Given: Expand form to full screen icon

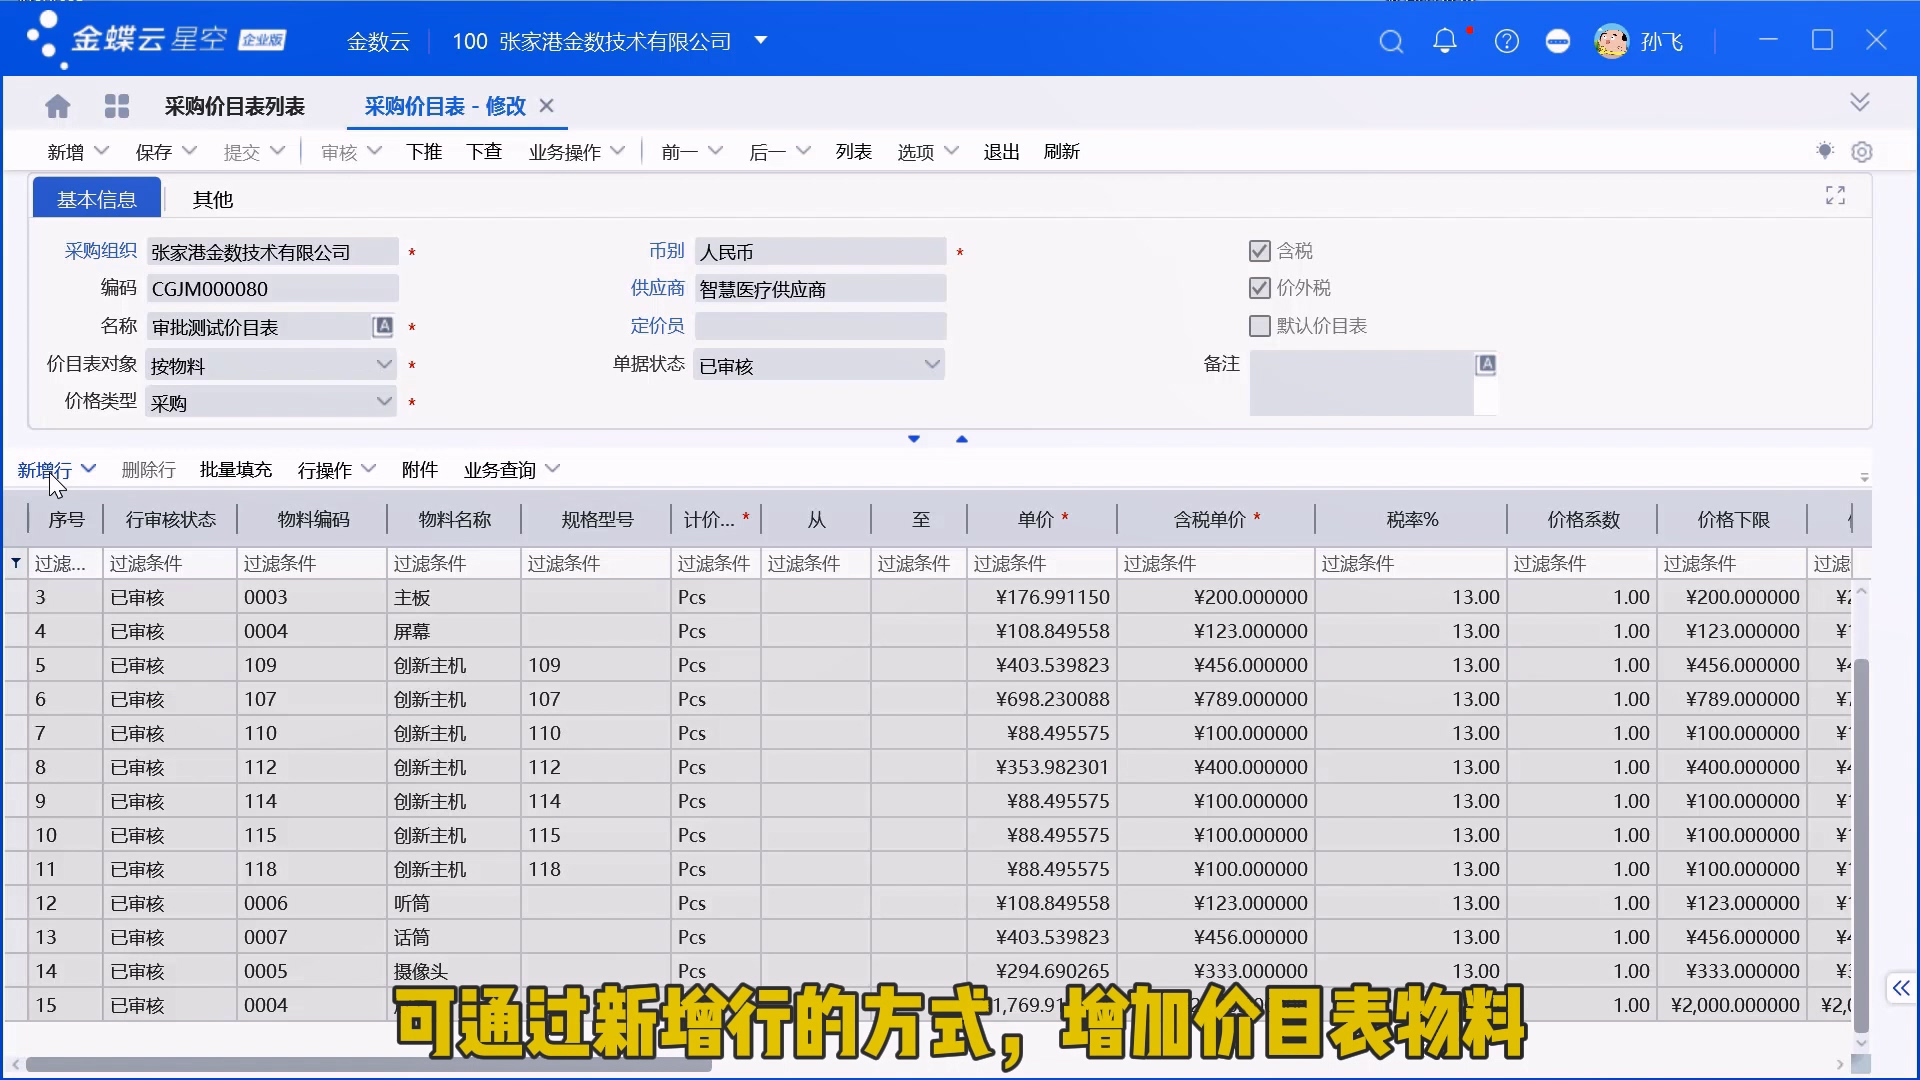Looking at the screenshot, I should pyautogui.click(x=1835, y=196).
